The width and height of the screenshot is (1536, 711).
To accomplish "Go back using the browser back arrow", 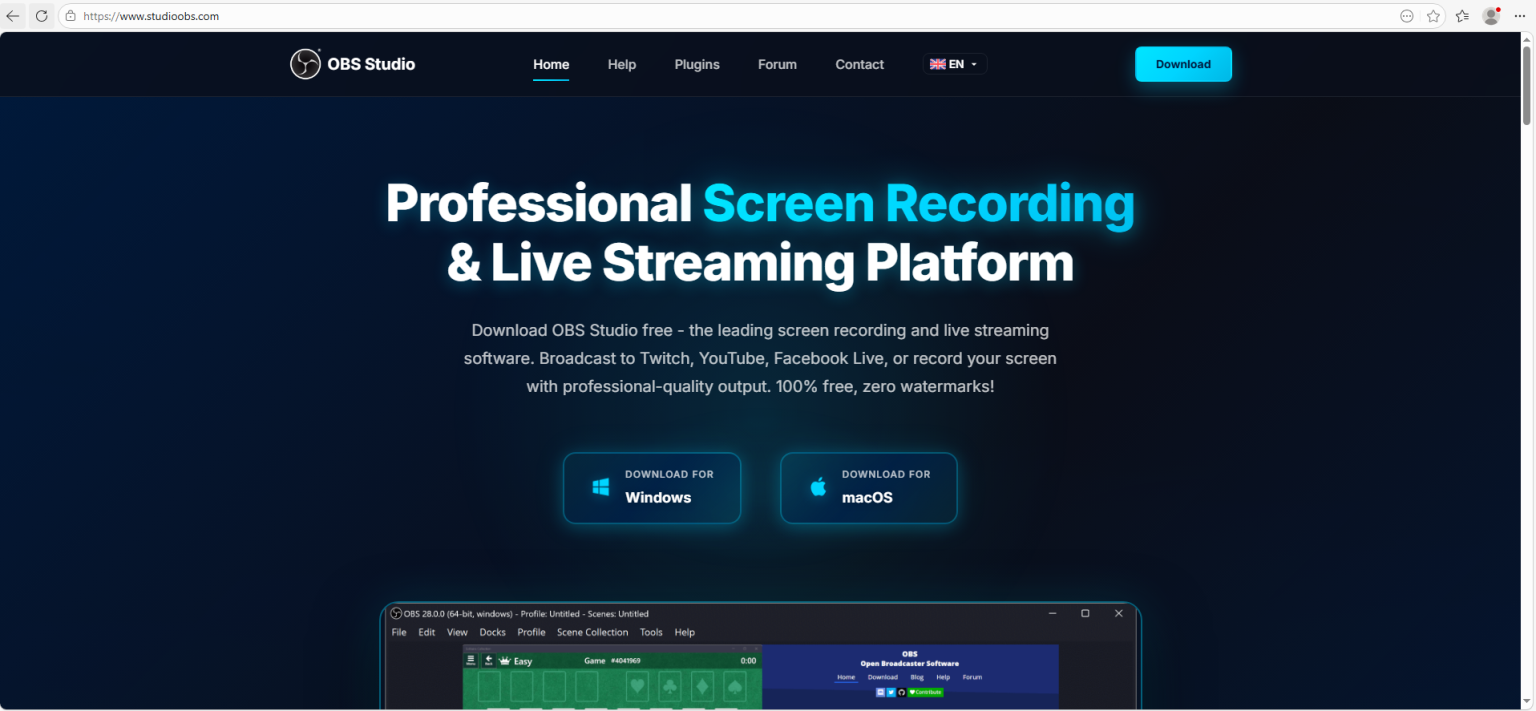I will [13, 16].
